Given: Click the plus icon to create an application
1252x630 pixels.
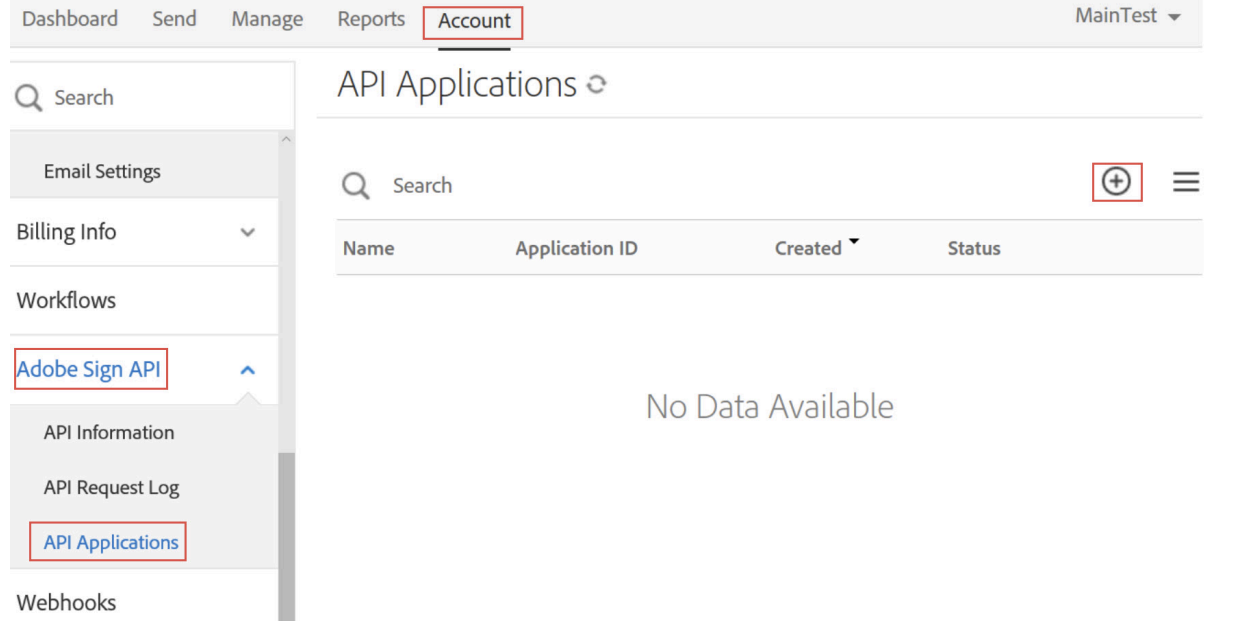Looking at the screenshot, I should (1116, 181).
